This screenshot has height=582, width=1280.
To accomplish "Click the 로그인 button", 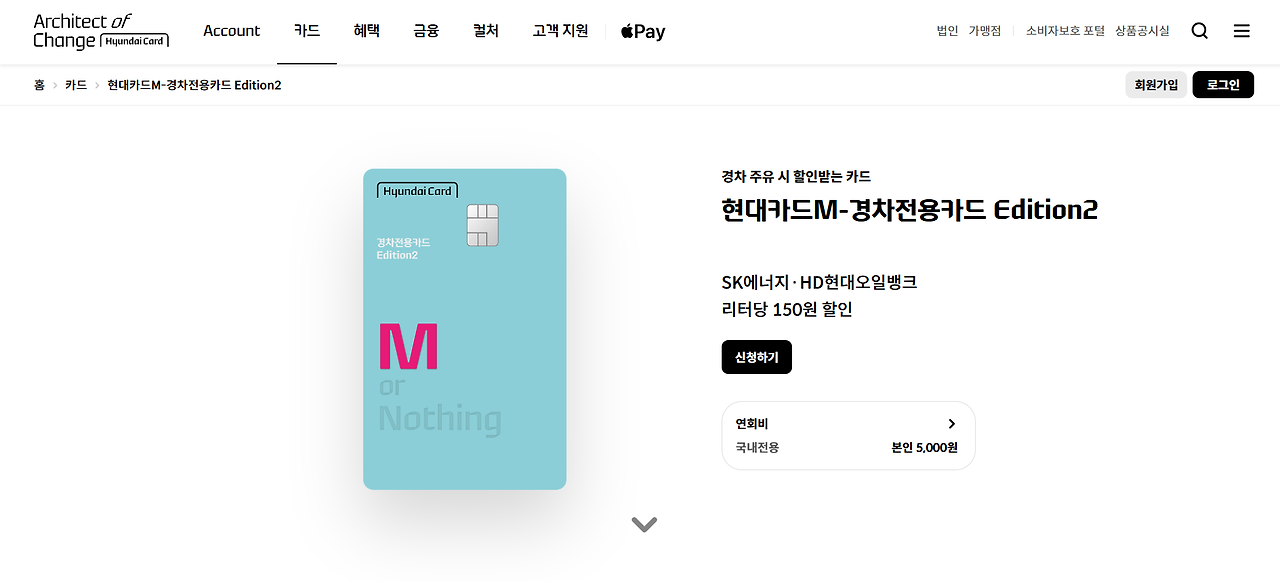I will click(1223, 85).
